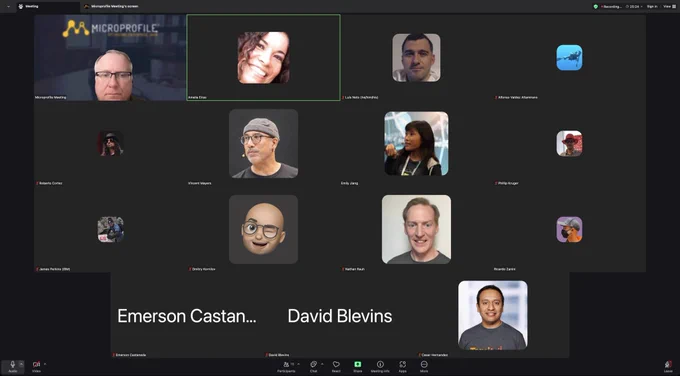Mute the microphone with the Audio button

[x=13, y=366]
